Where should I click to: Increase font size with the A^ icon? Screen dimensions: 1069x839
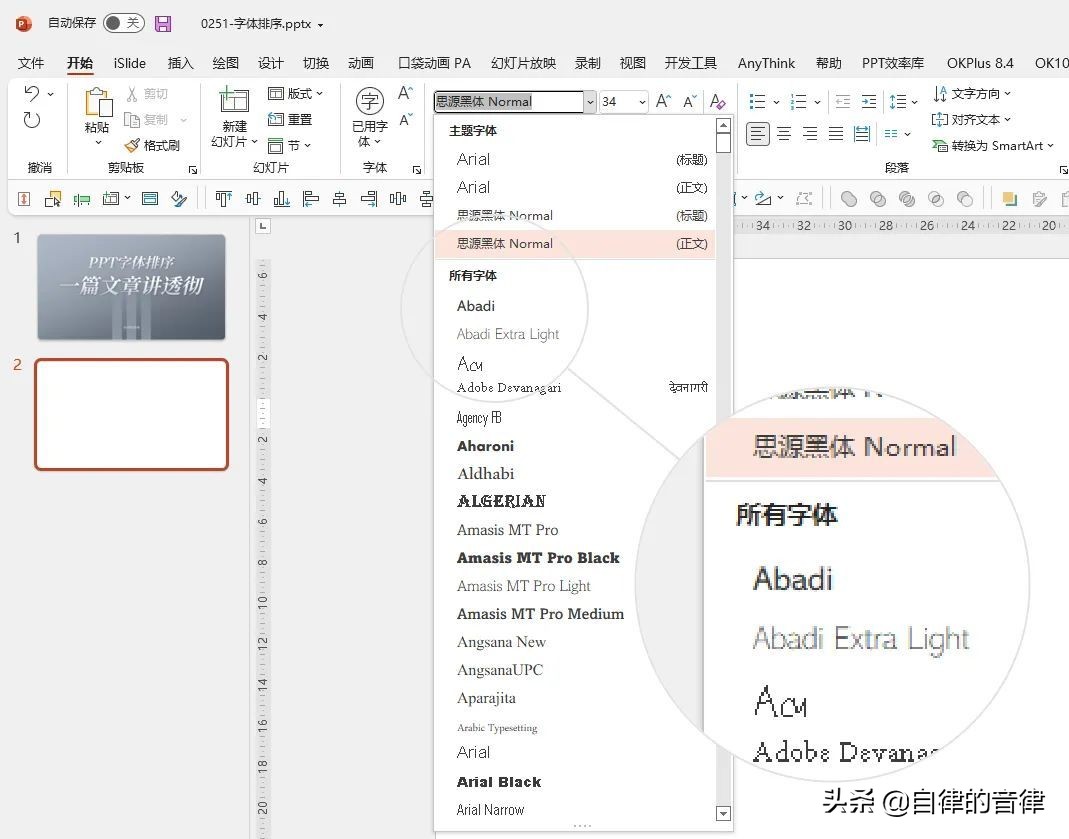[x=661, y=101]
